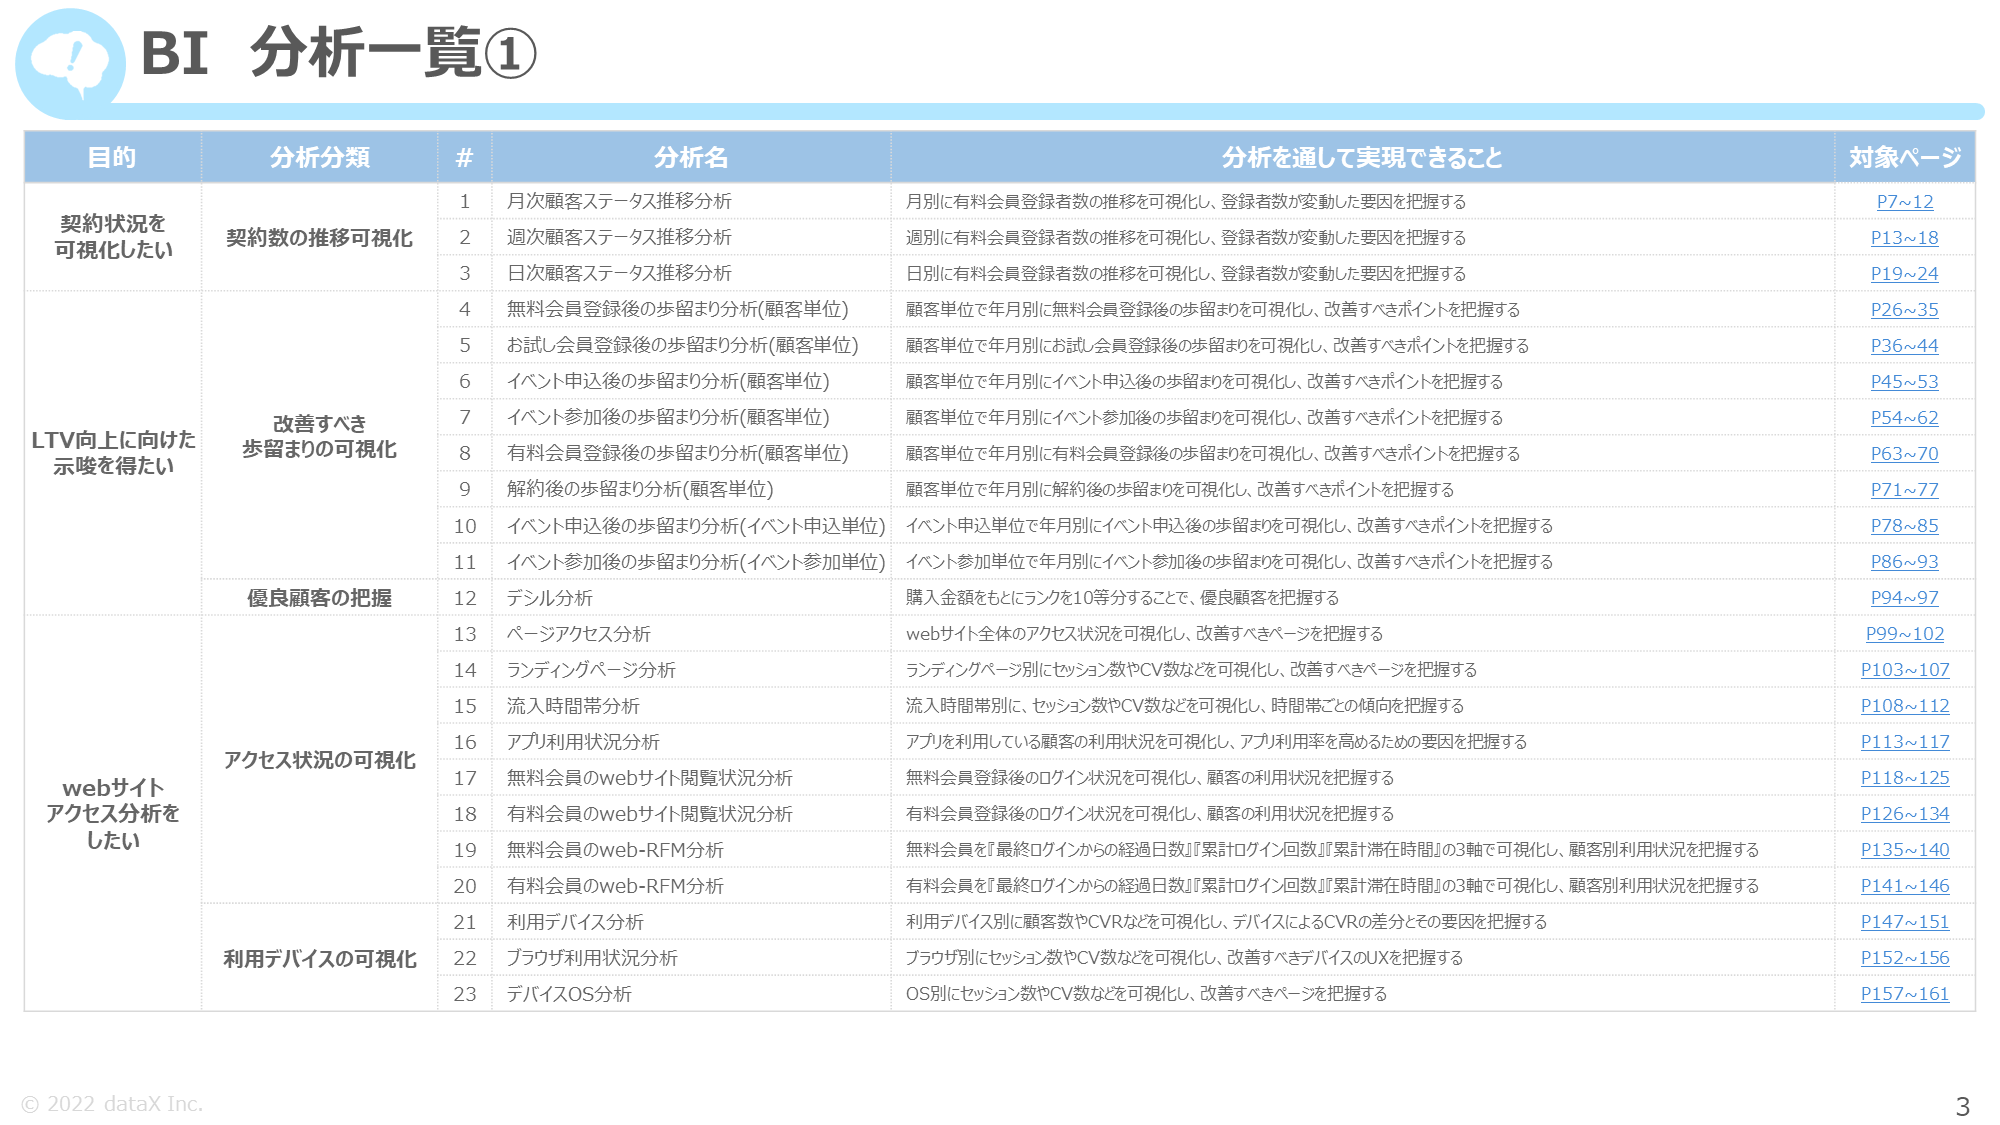Click the P152~156 page link
Image resolution: width=2000 pixels, height=1125 pixels.
[x=1904, y=957]
